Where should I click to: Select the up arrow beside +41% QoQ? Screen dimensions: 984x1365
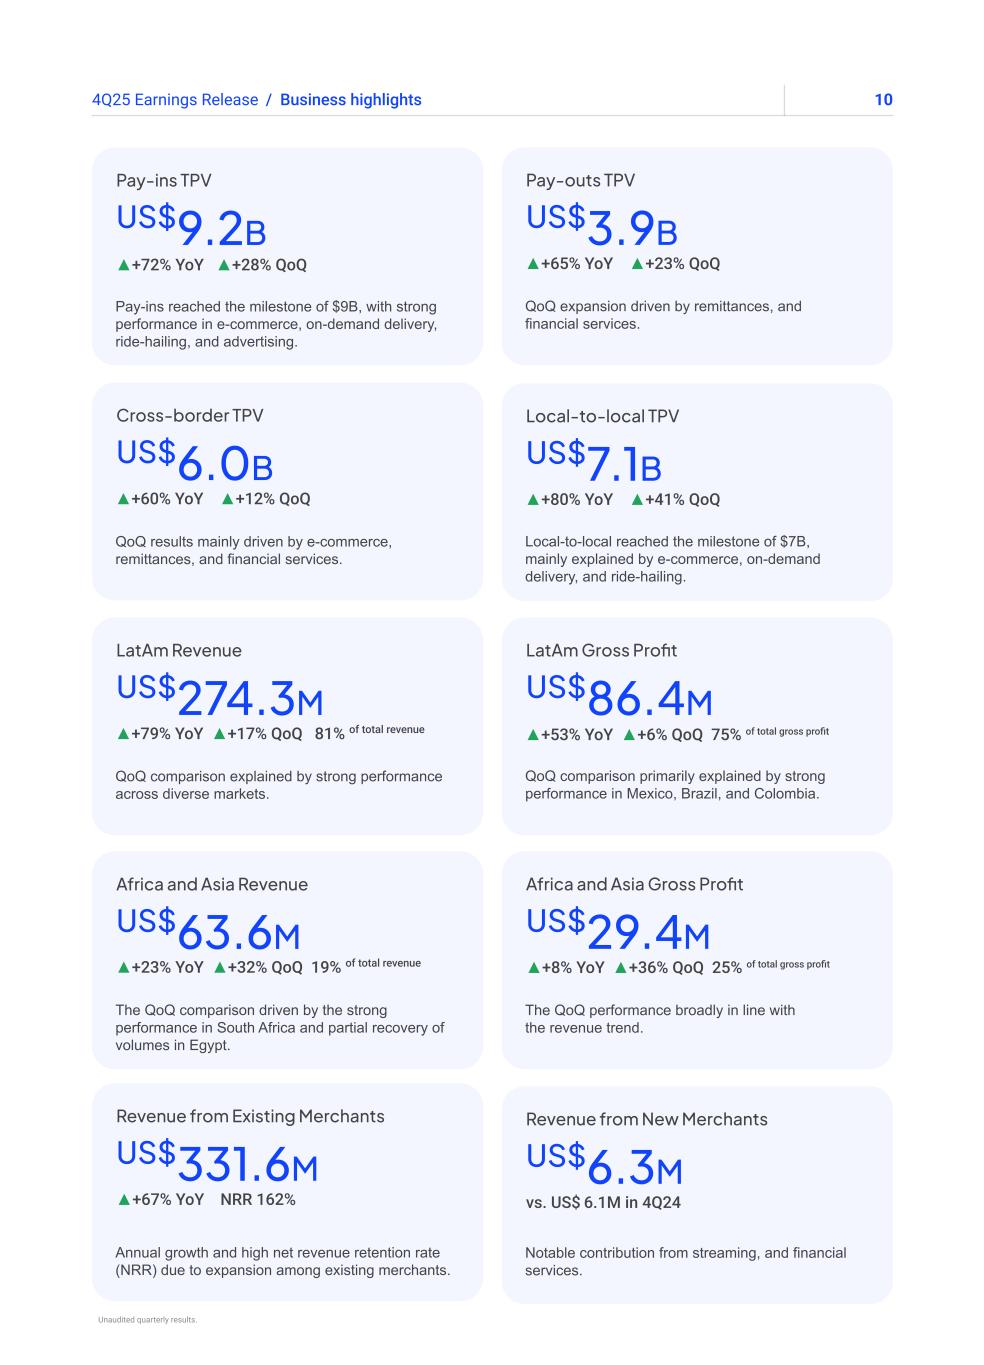click(x=637, y=500)
